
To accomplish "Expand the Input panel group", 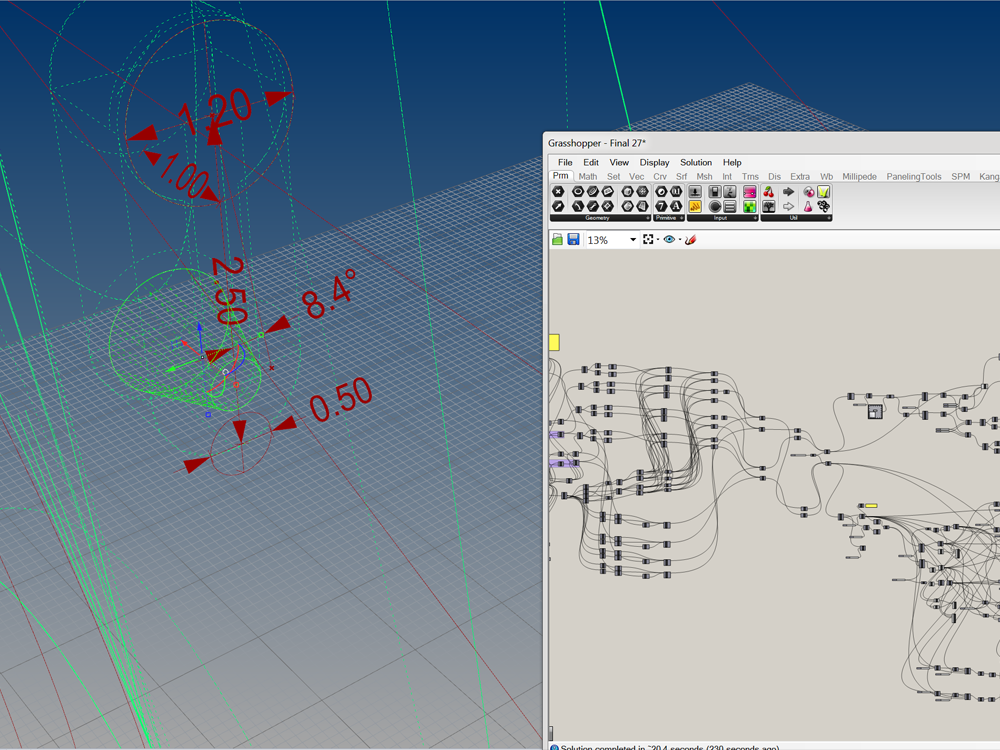I will tap(756, 218).
